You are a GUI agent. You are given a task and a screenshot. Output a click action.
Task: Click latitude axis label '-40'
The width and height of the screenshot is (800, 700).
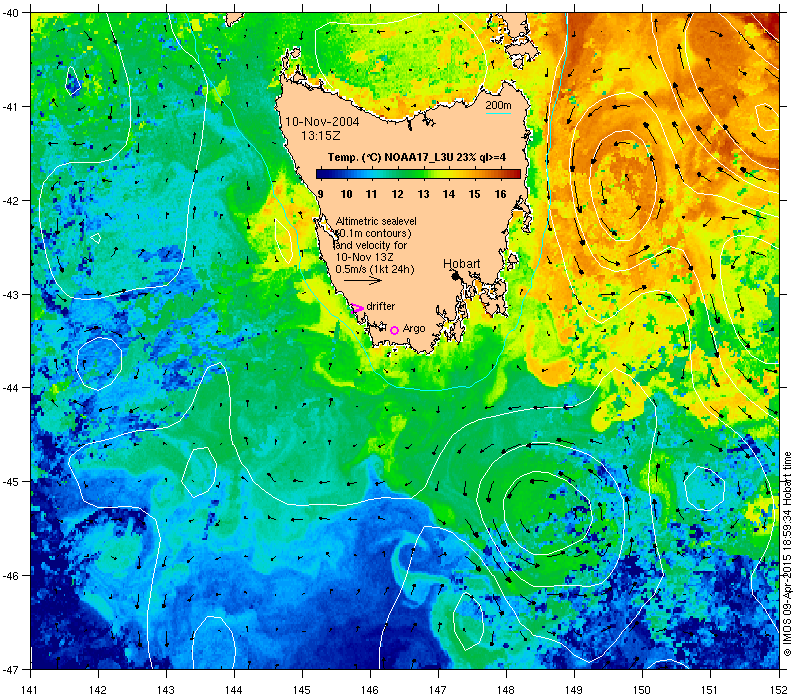coord(11,13)
